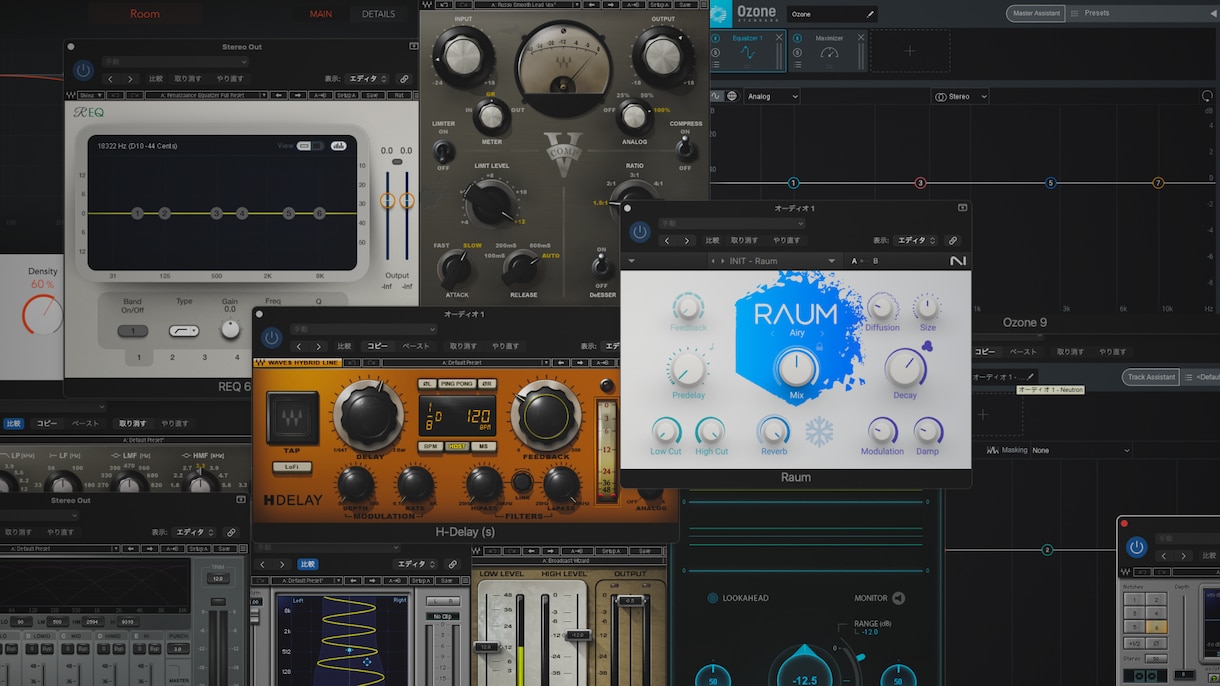1220x686 pixels.
Task: Flip the V-Comp COMPRESS switch
Action: point(685,150)
